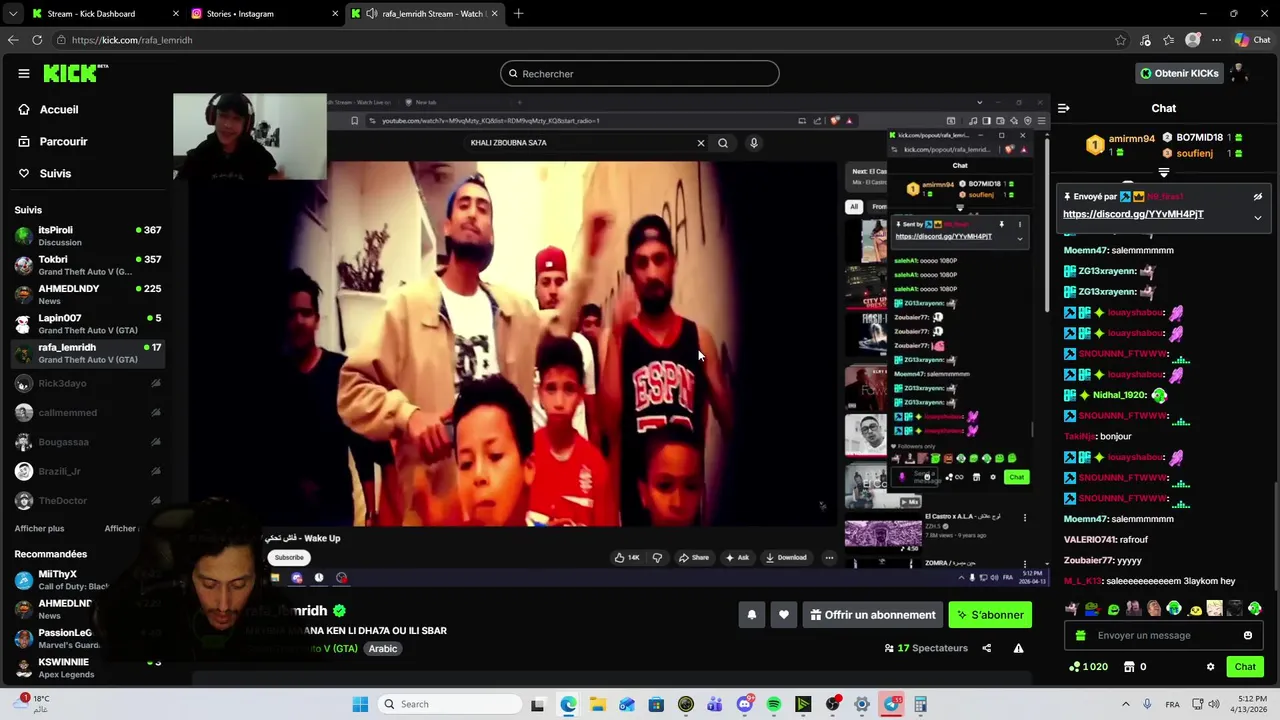Viewport: 1280px width, 720px height.
Task: Hide the pinned discord message
Action: click(x=1258, y=197)
